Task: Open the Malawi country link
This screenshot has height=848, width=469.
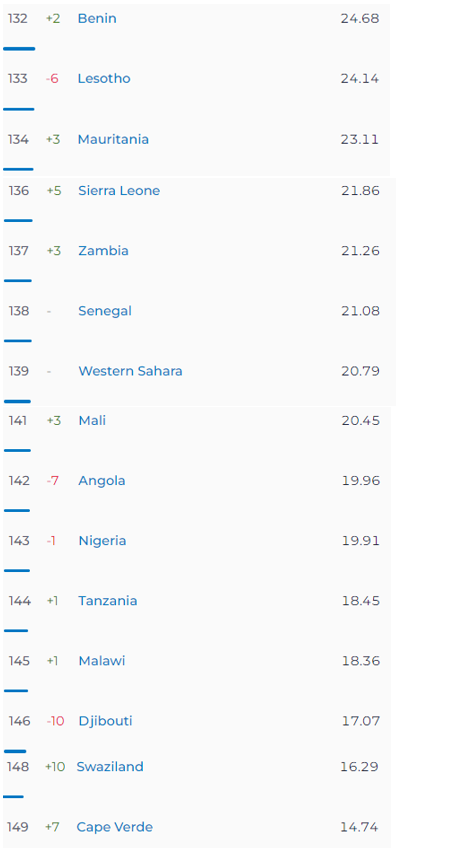Action: point(102,661)
